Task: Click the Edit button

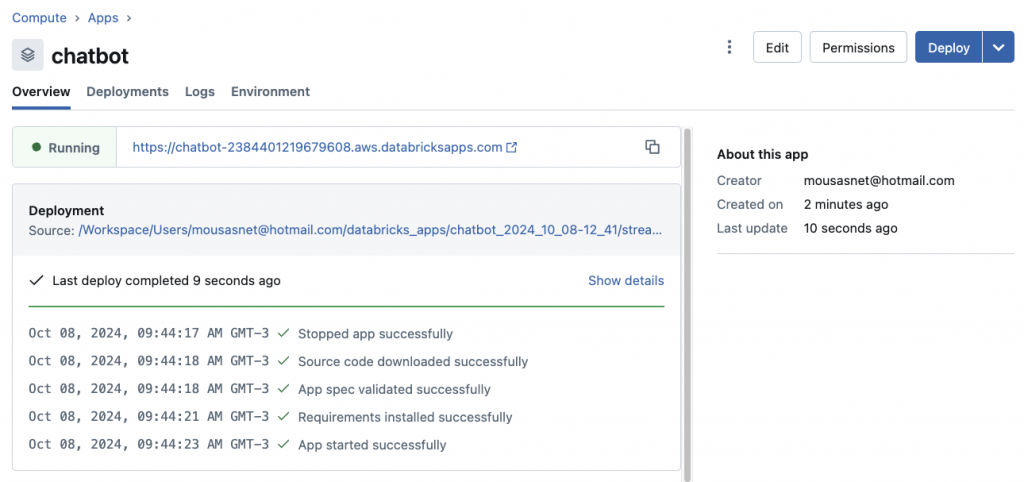Action: [x=777, y=48]
